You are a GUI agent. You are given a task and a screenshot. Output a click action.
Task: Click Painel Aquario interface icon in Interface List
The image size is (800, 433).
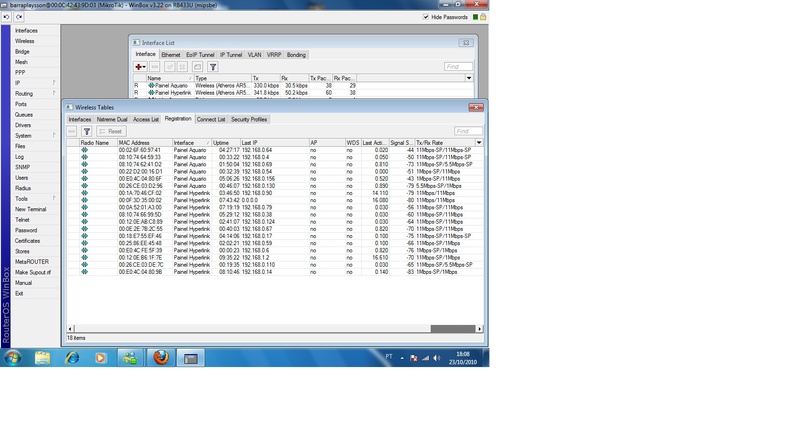(x=151, y=86)
